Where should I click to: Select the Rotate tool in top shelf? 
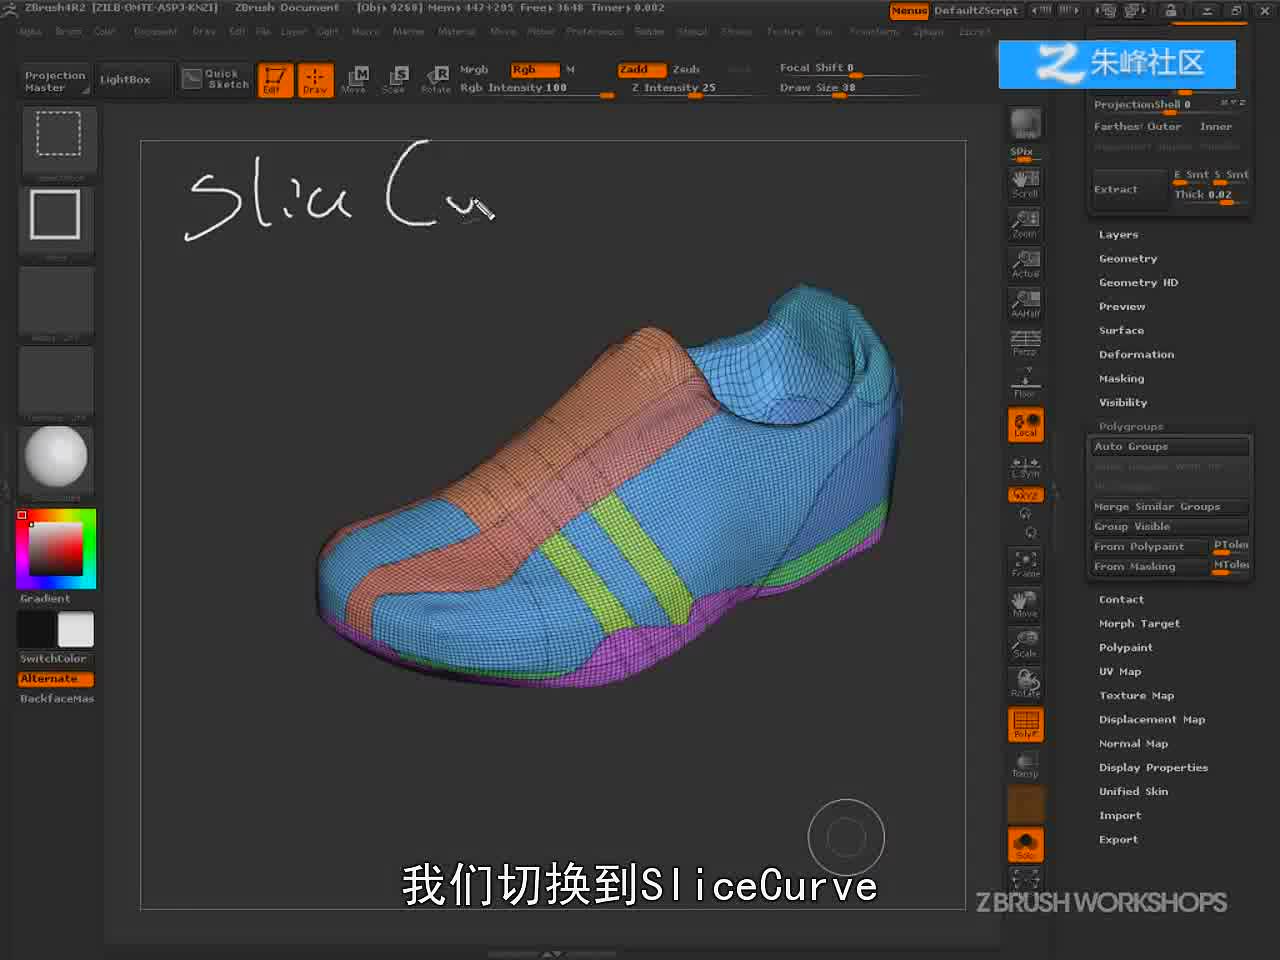(x=436, y=80)
